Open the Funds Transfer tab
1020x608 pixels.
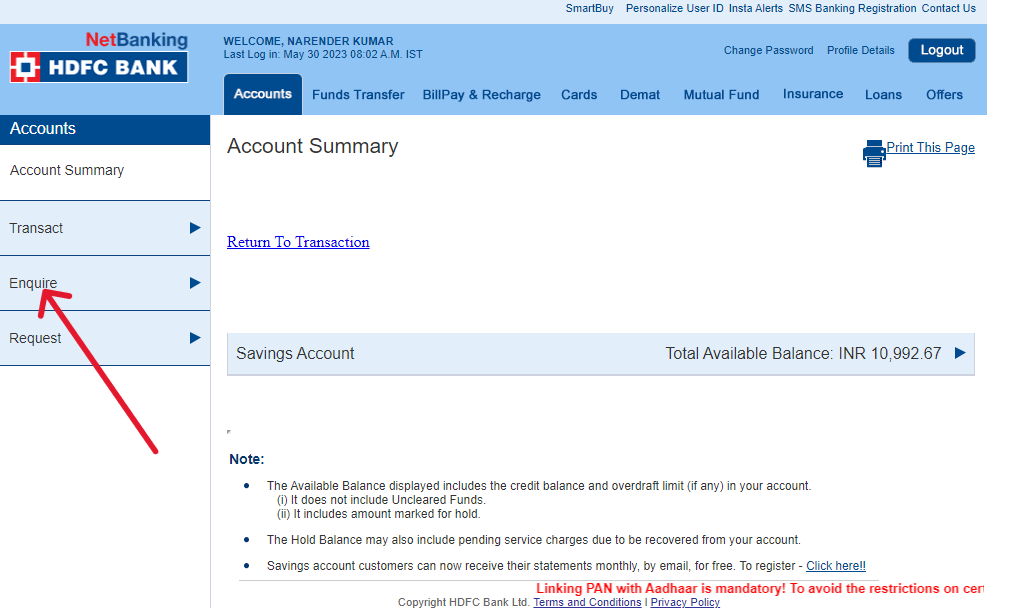click(x=358, y=95)
